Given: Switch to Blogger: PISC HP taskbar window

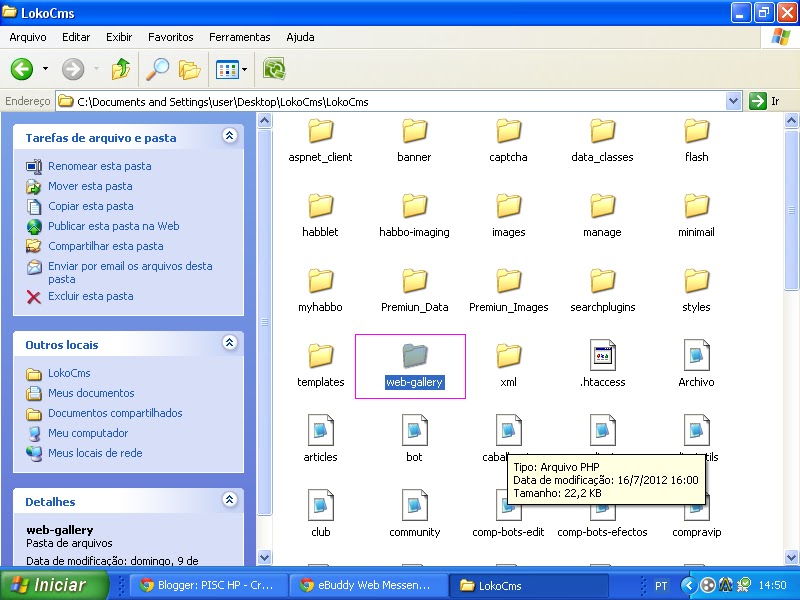Looking at the screenshot, I should (x=208, y=585).
